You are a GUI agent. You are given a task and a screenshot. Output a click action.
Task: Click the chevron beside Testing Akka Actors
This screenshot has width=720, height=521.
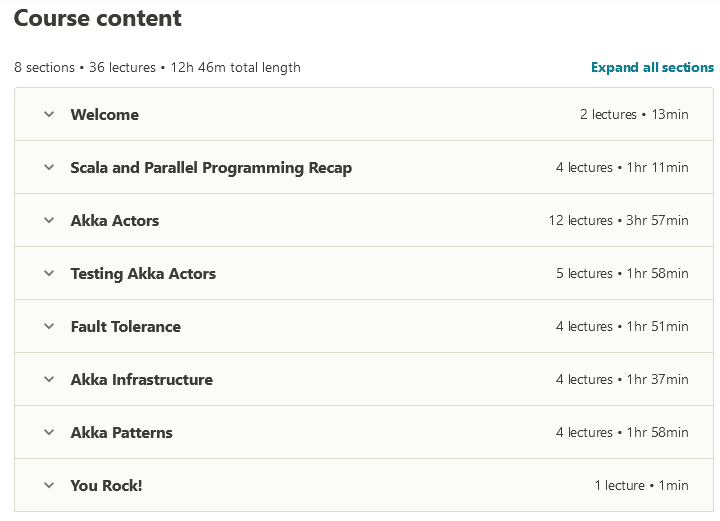click(x=48, y=273)
